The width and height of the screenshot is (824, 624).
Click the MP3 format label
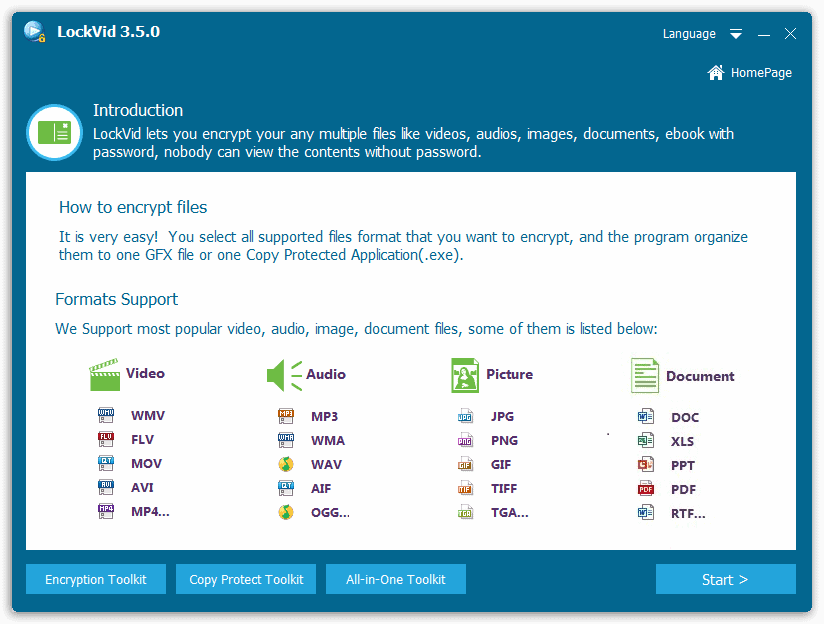tap(324, 417)
